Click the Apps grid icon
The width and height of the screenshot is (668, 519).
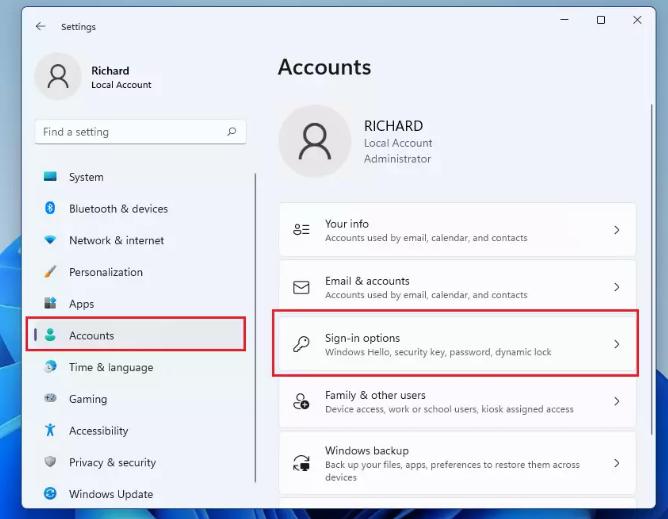tap(50, 303)
